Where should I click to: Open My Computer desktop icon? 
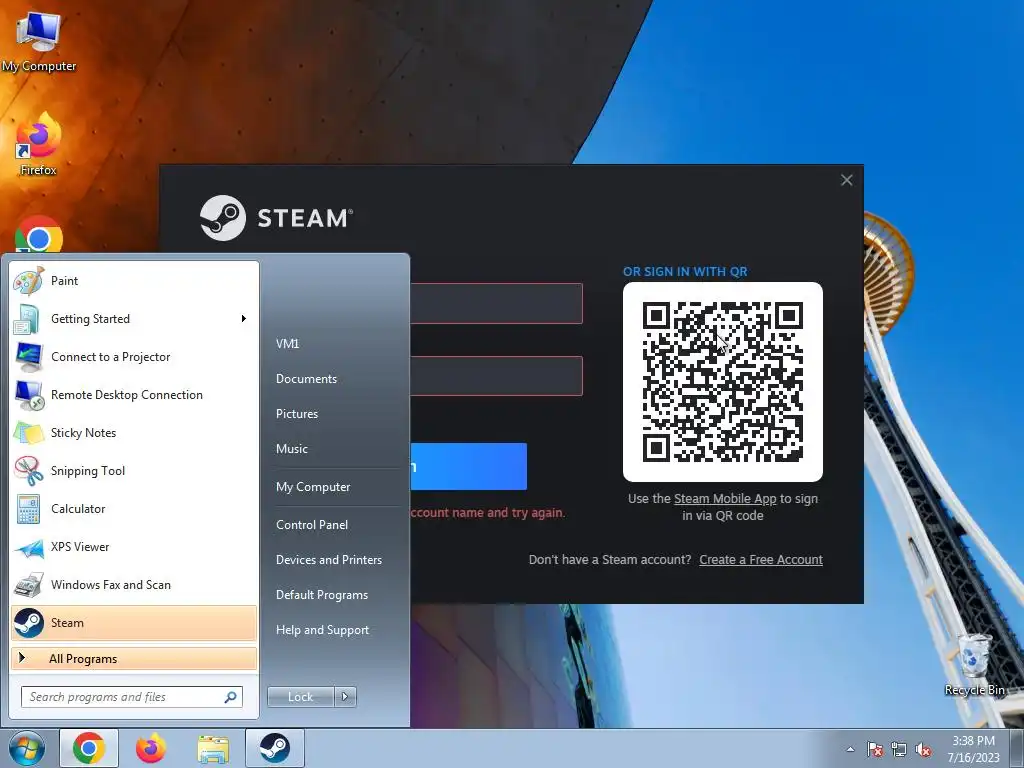click(x=39, y=40)
